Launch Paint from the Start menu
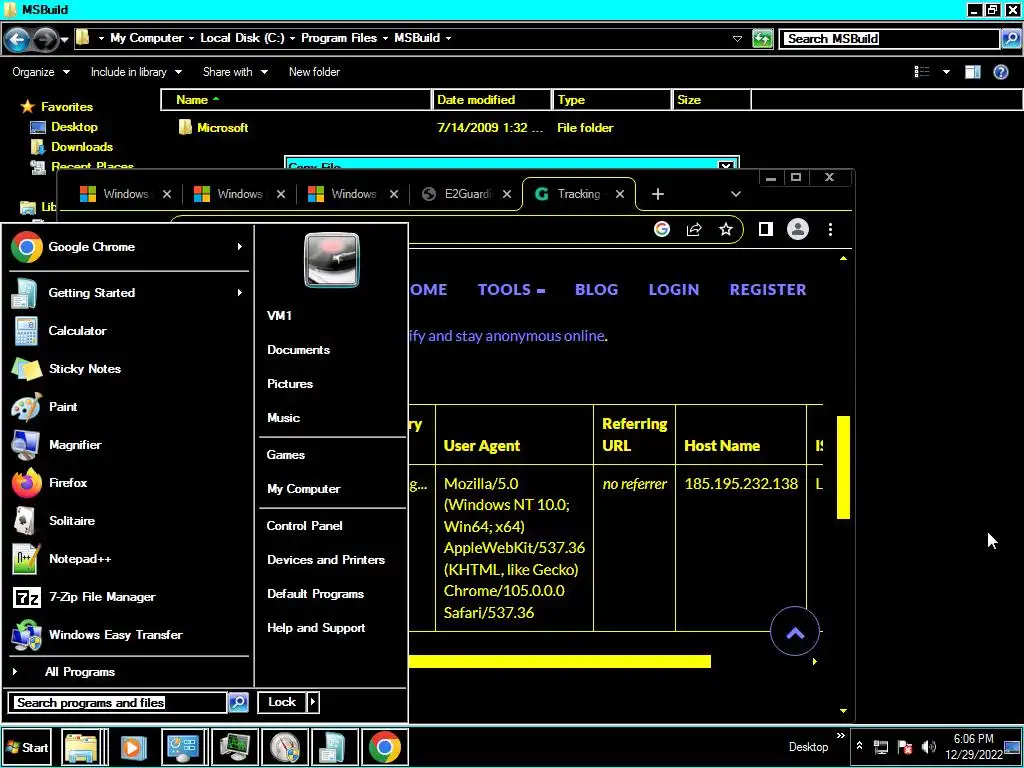The height and width of the screenshot is (768, 1024). [128, 407]
